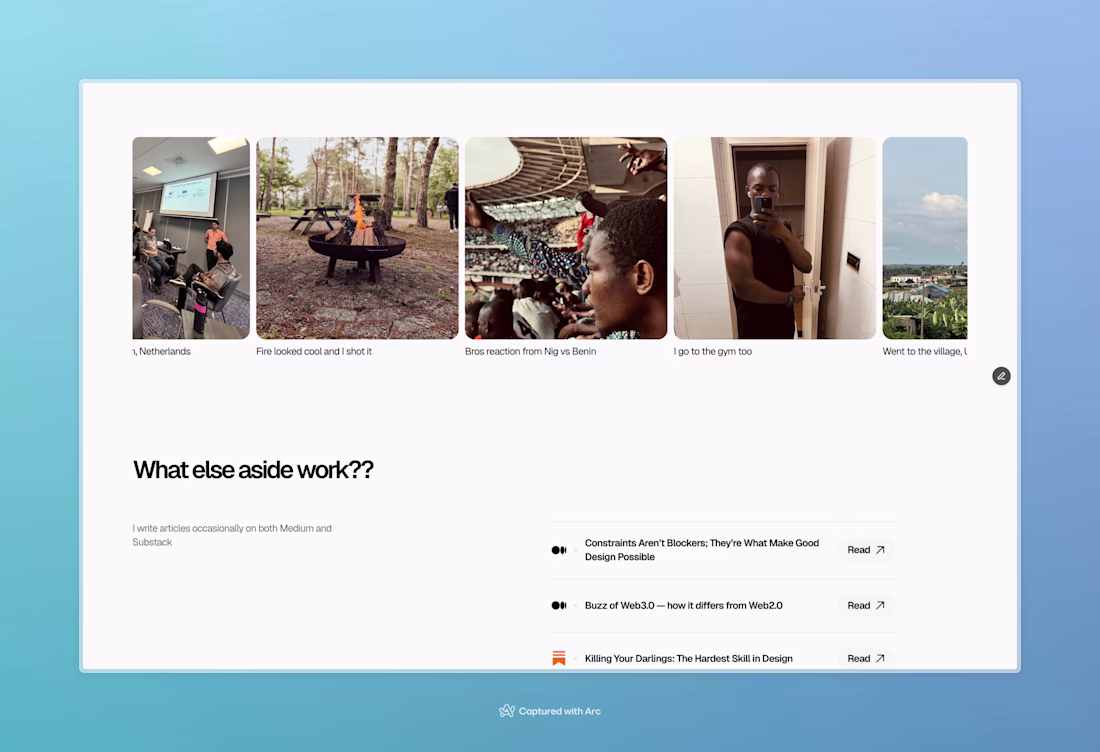Open the gym mirror selfie photo
The height and width of the screenshot is (752, 1100).
774,238
